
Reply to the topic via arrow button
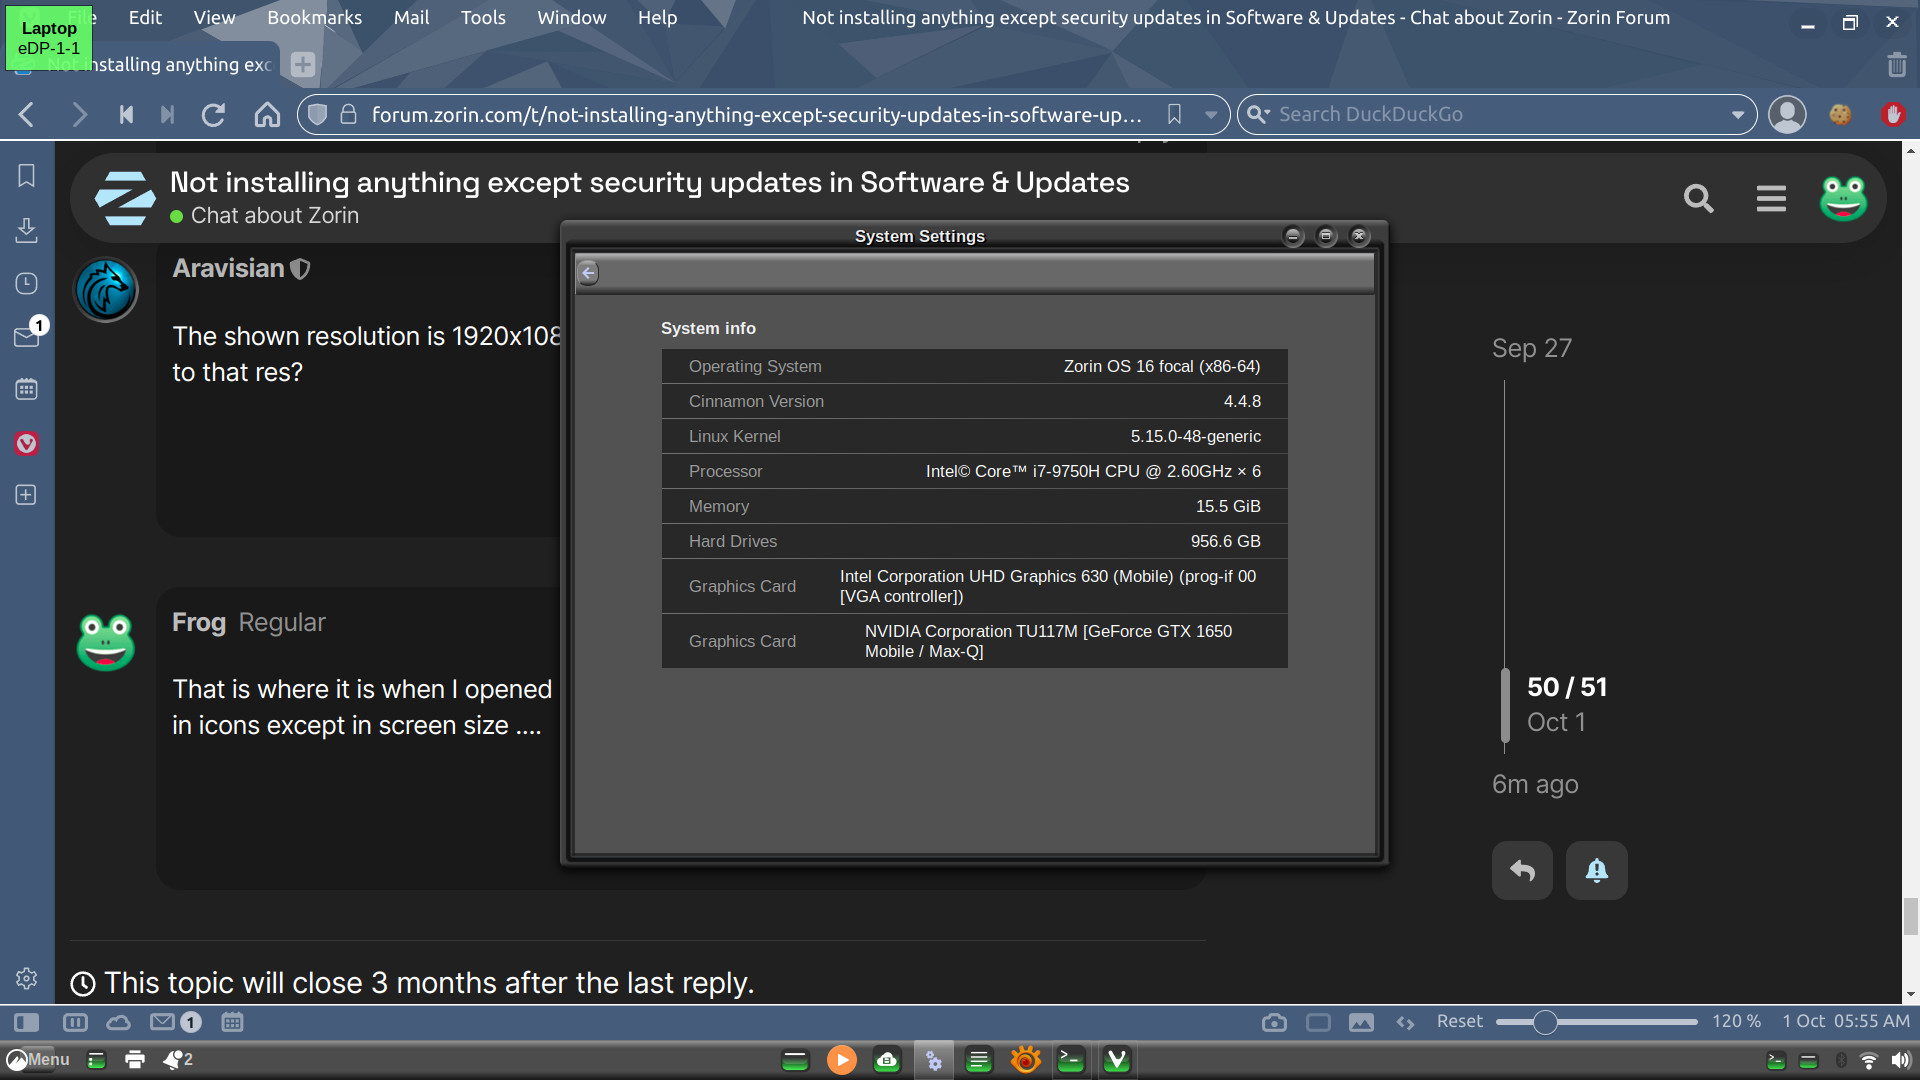[1522, 871]
